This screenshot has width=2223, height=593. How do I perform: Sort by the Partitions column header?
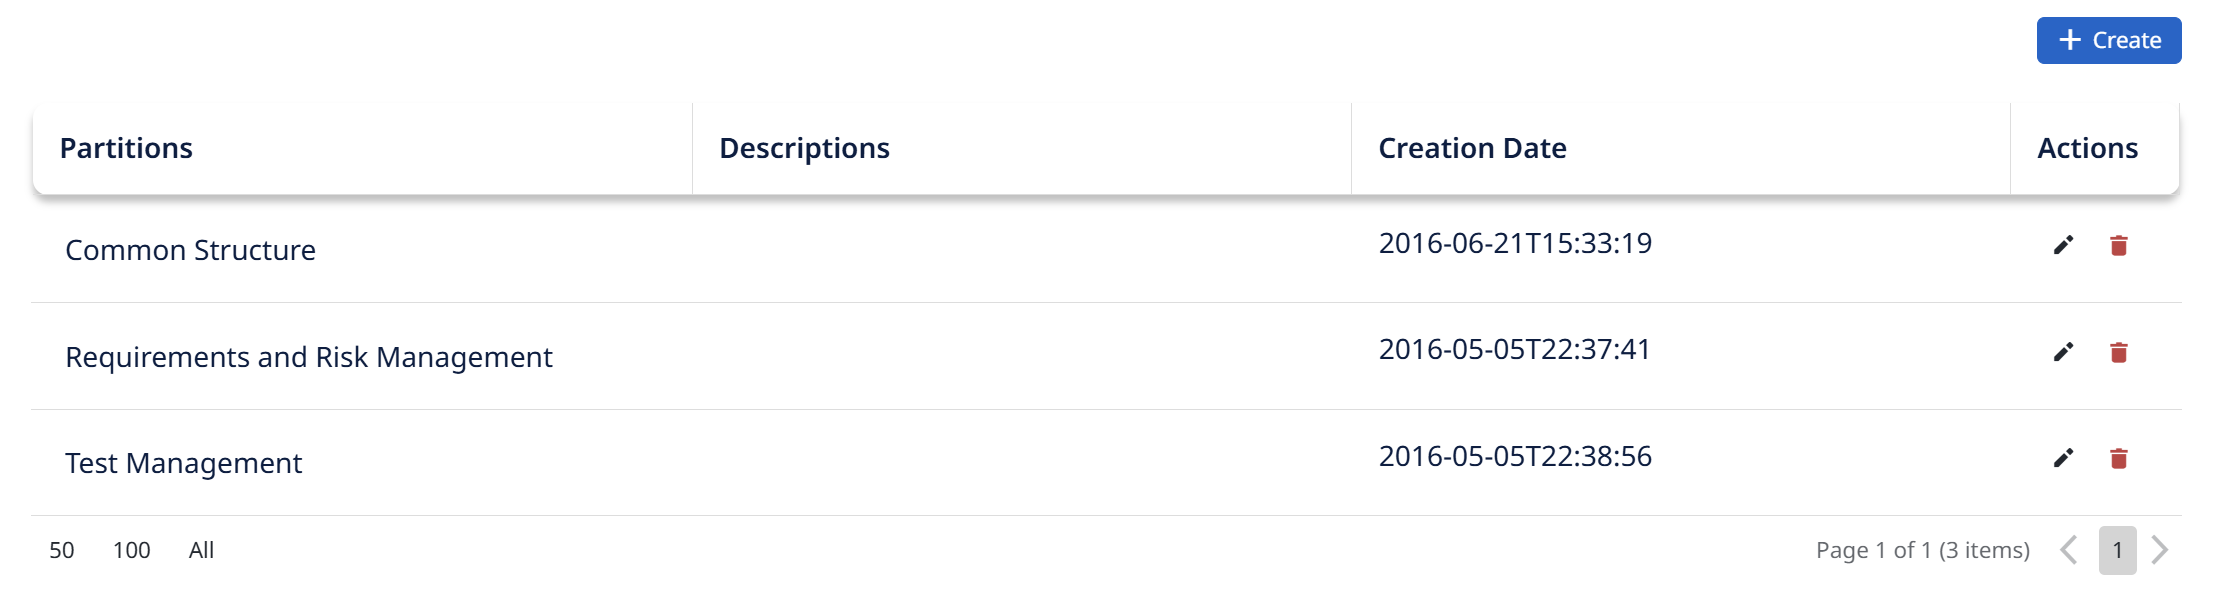click(x=126, y=148)
